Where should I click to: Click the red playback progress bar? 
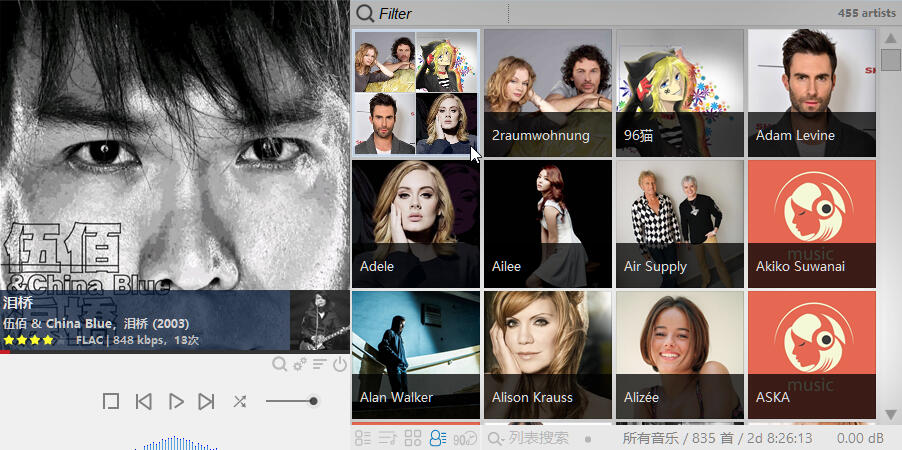(5, 352)
